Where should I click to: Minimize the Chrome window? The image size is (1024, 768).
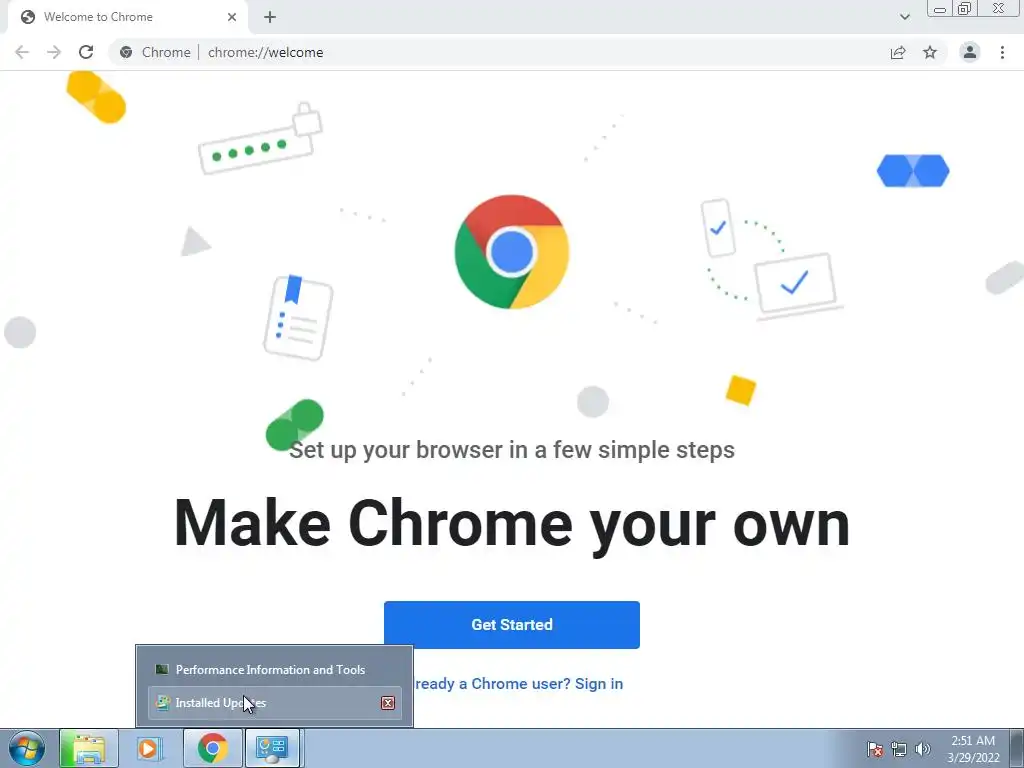point(940,8)
